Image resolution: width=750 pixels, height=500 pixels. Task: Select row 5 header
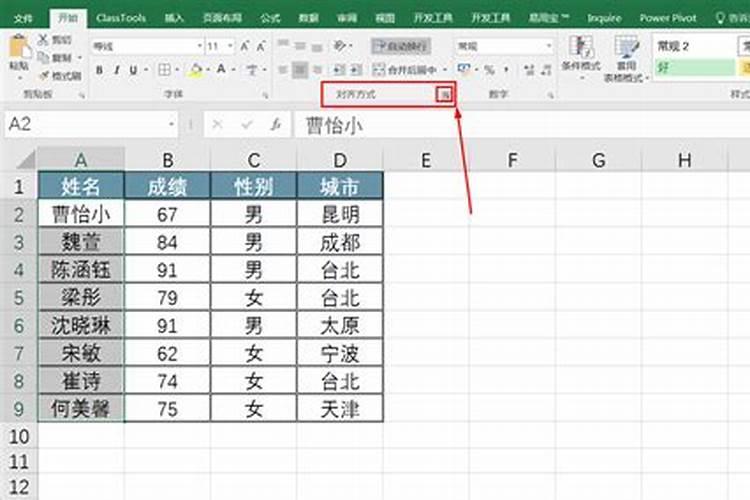click(19, 298)
